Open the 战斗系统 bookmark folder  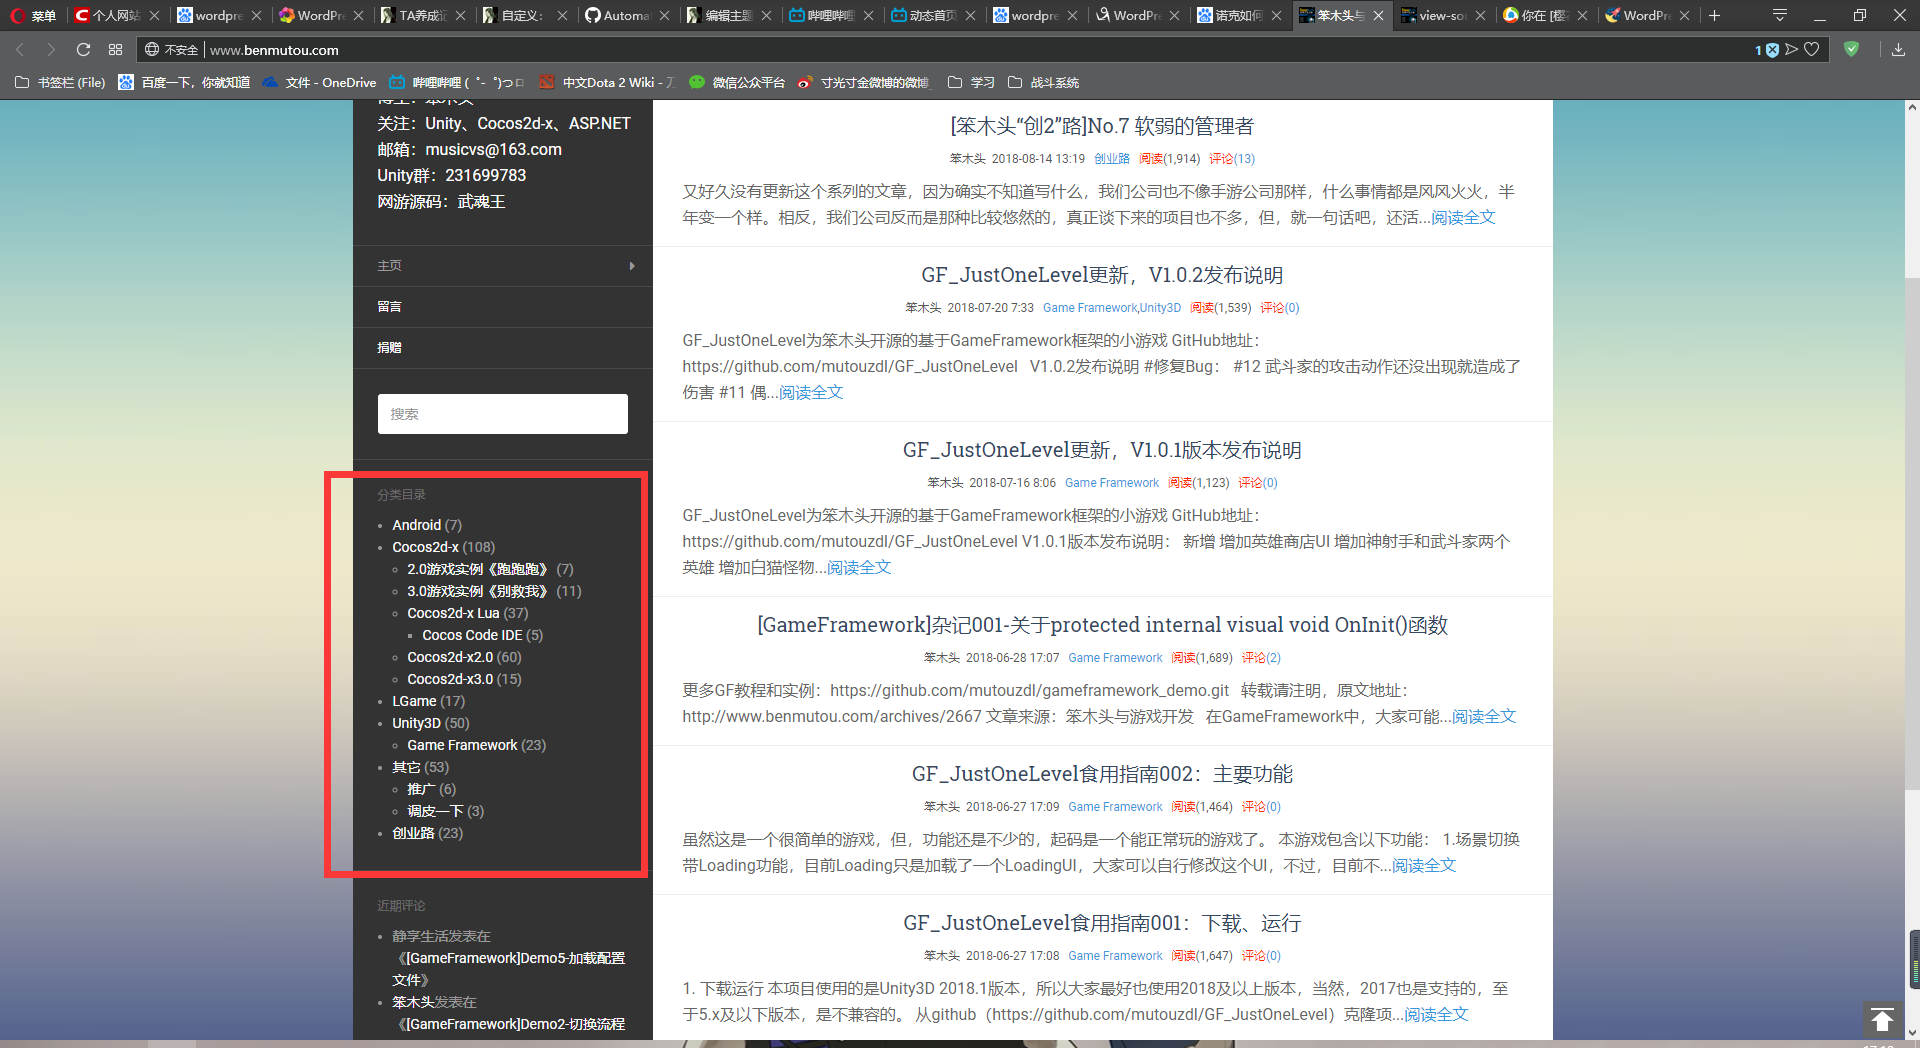pos(1043,82)
